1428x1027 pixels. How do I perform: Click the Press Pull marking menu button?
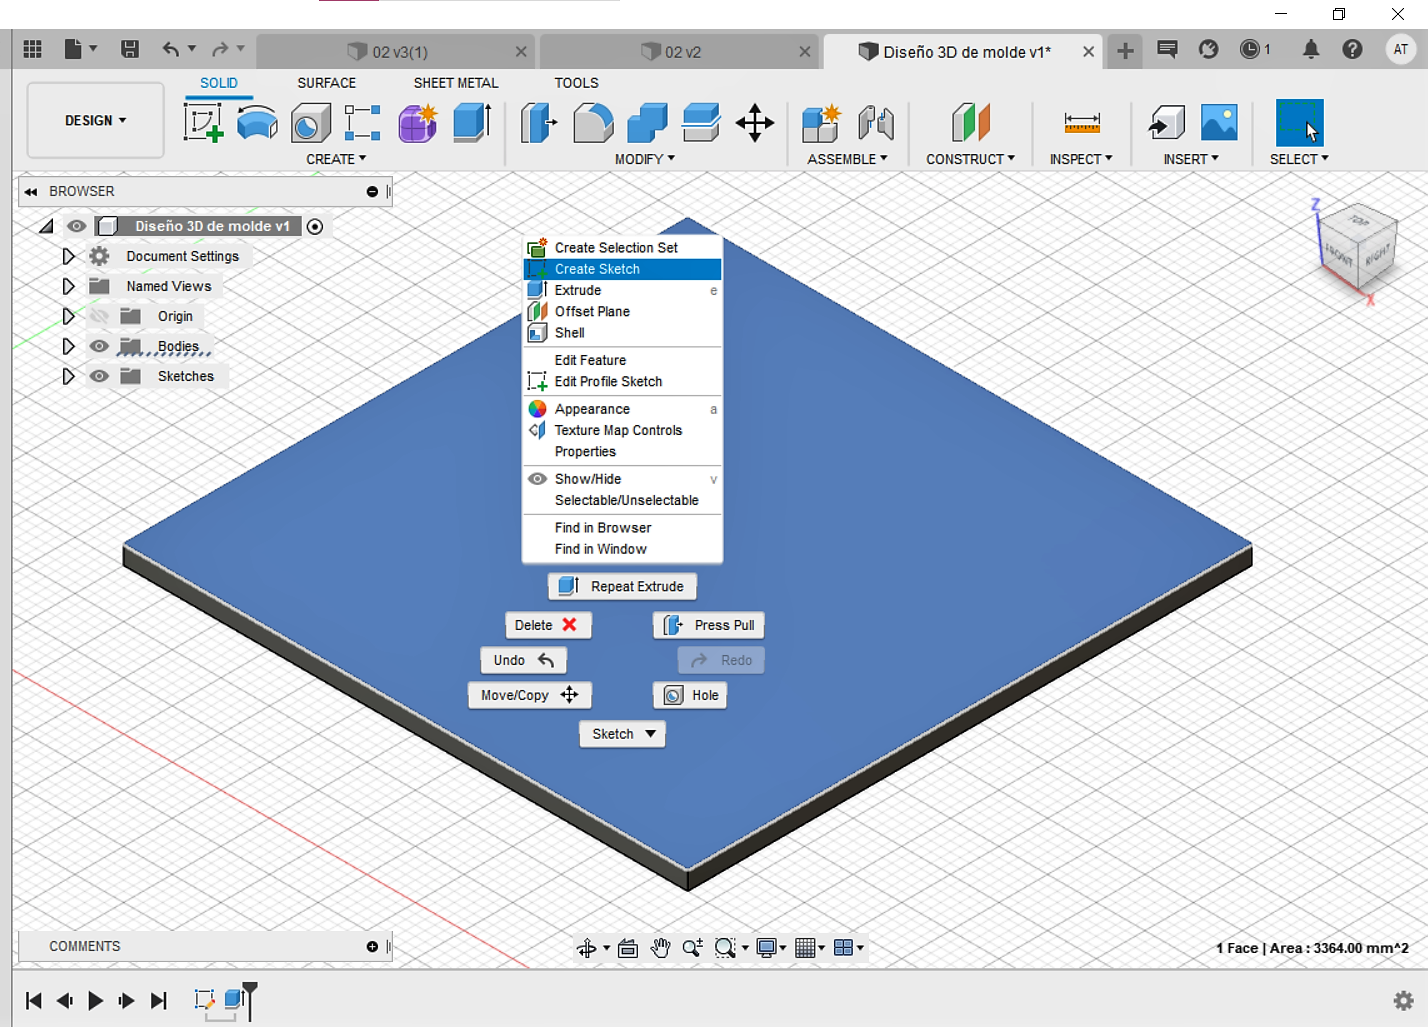(x=709, y=625)
